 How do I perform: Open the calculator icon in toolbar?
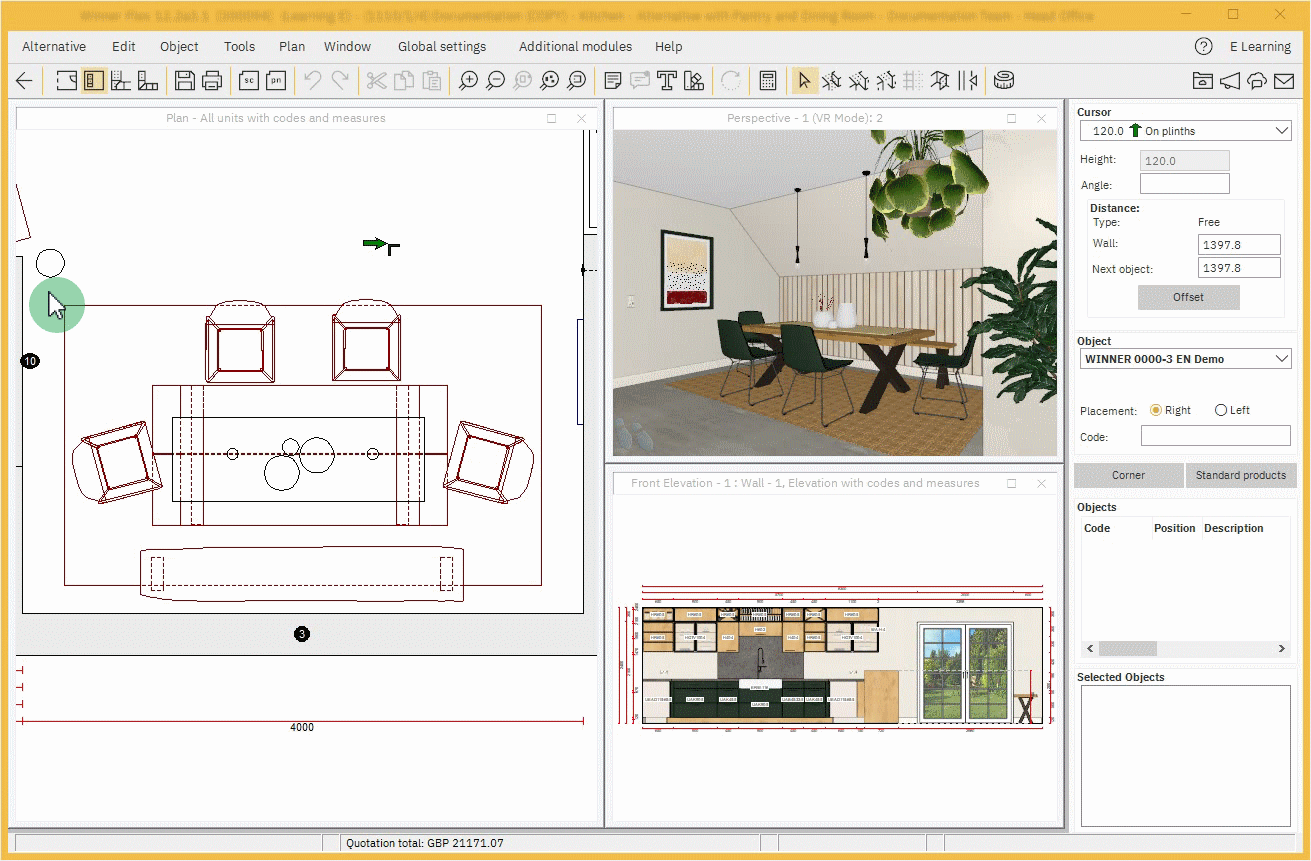(x=768, y=81)
